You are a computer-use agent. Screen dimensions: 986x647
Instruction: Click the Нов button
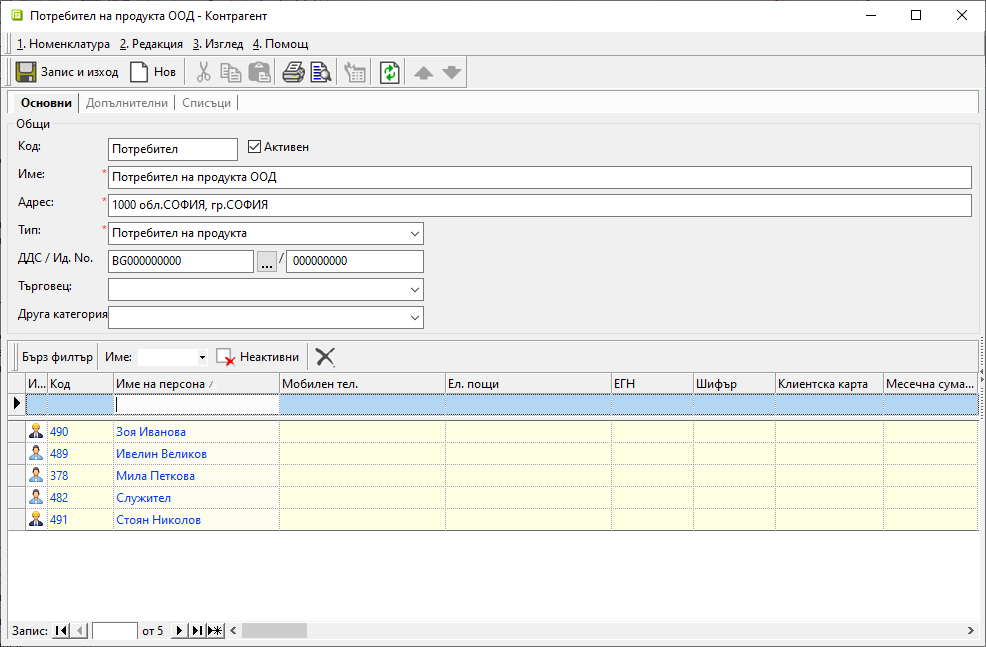click(x=153, y=72)
